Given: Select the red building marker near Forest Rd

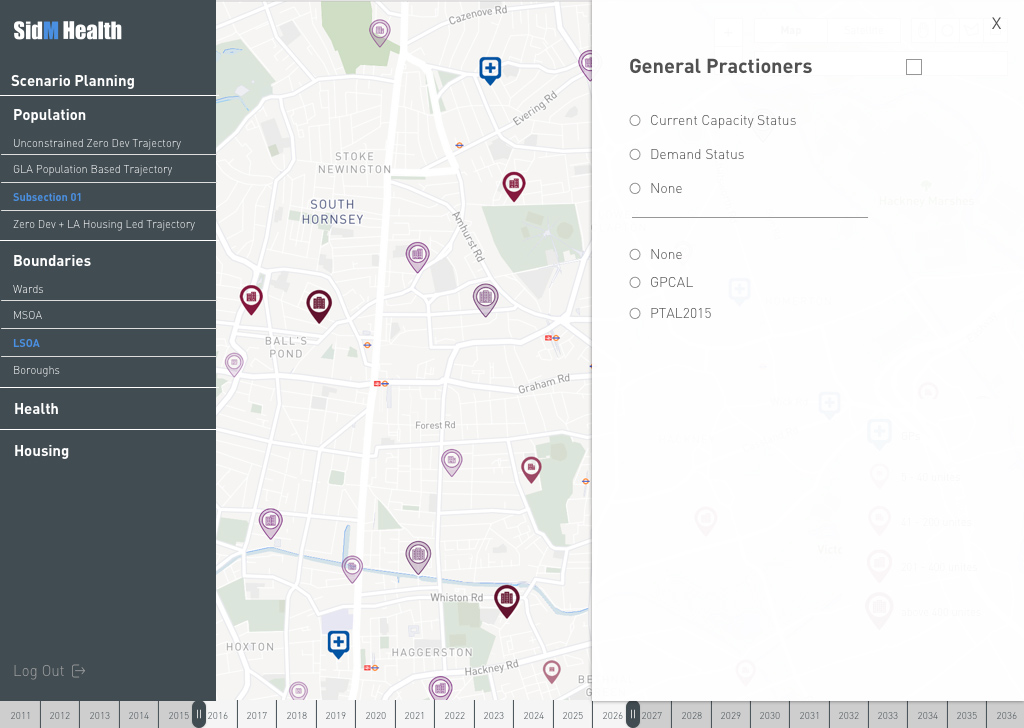Looking at the screenshot, I should (x=531, y=468).
